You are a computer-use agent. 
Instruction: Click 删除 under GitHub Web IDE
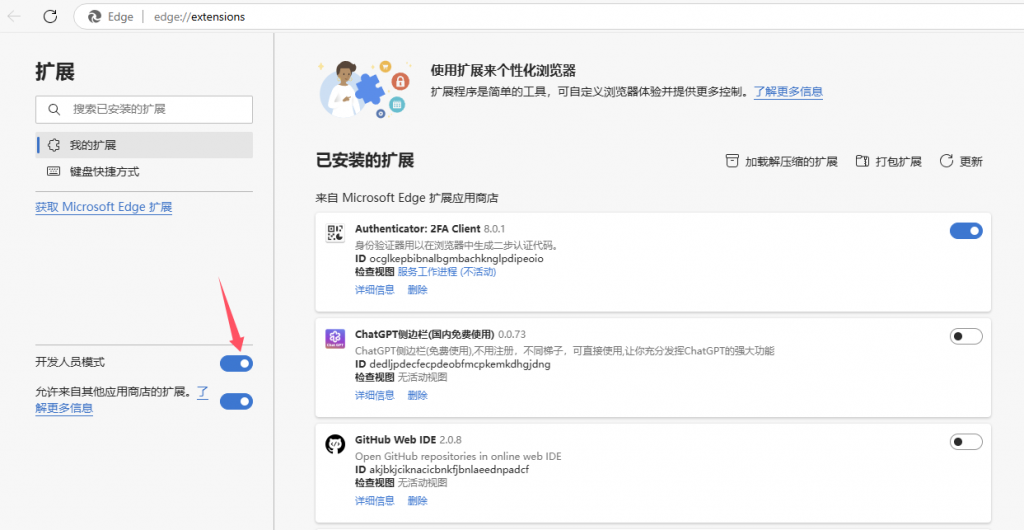click(417, 500)
